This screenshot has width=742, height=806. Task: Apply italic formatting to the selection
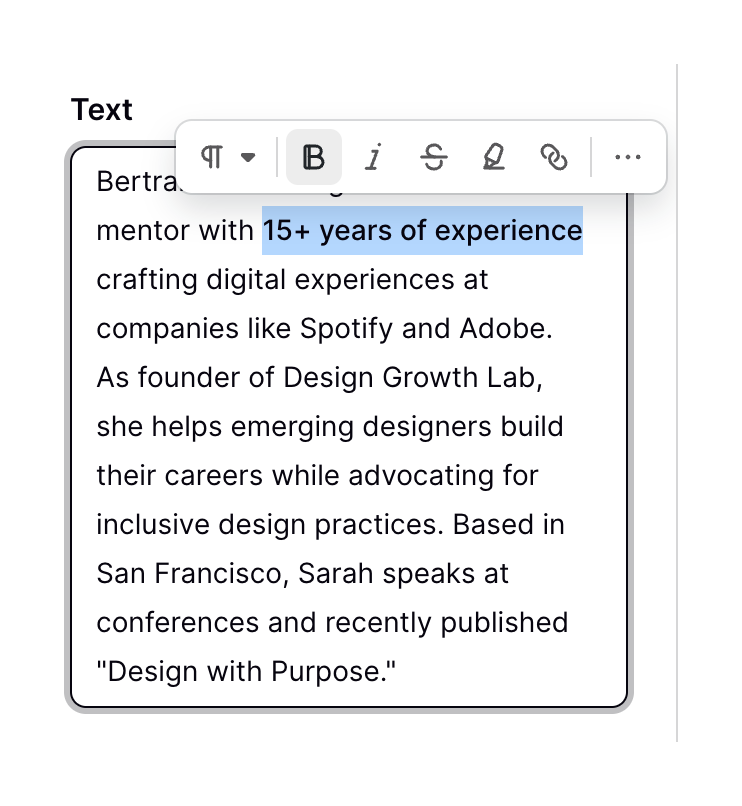pyautogui.click(x=373, y=157)
